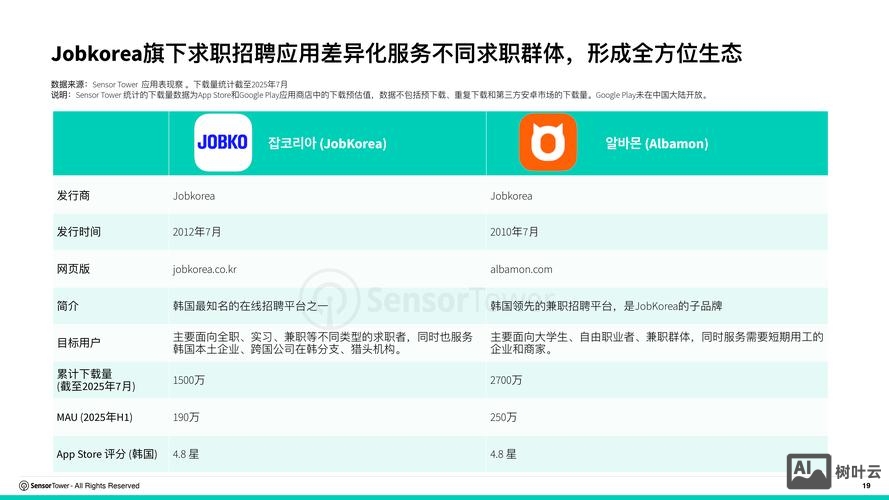Click the MAU (2025年H1) row label
The width and height of the screenshot is (889, 500).
[x=95, y=417]
